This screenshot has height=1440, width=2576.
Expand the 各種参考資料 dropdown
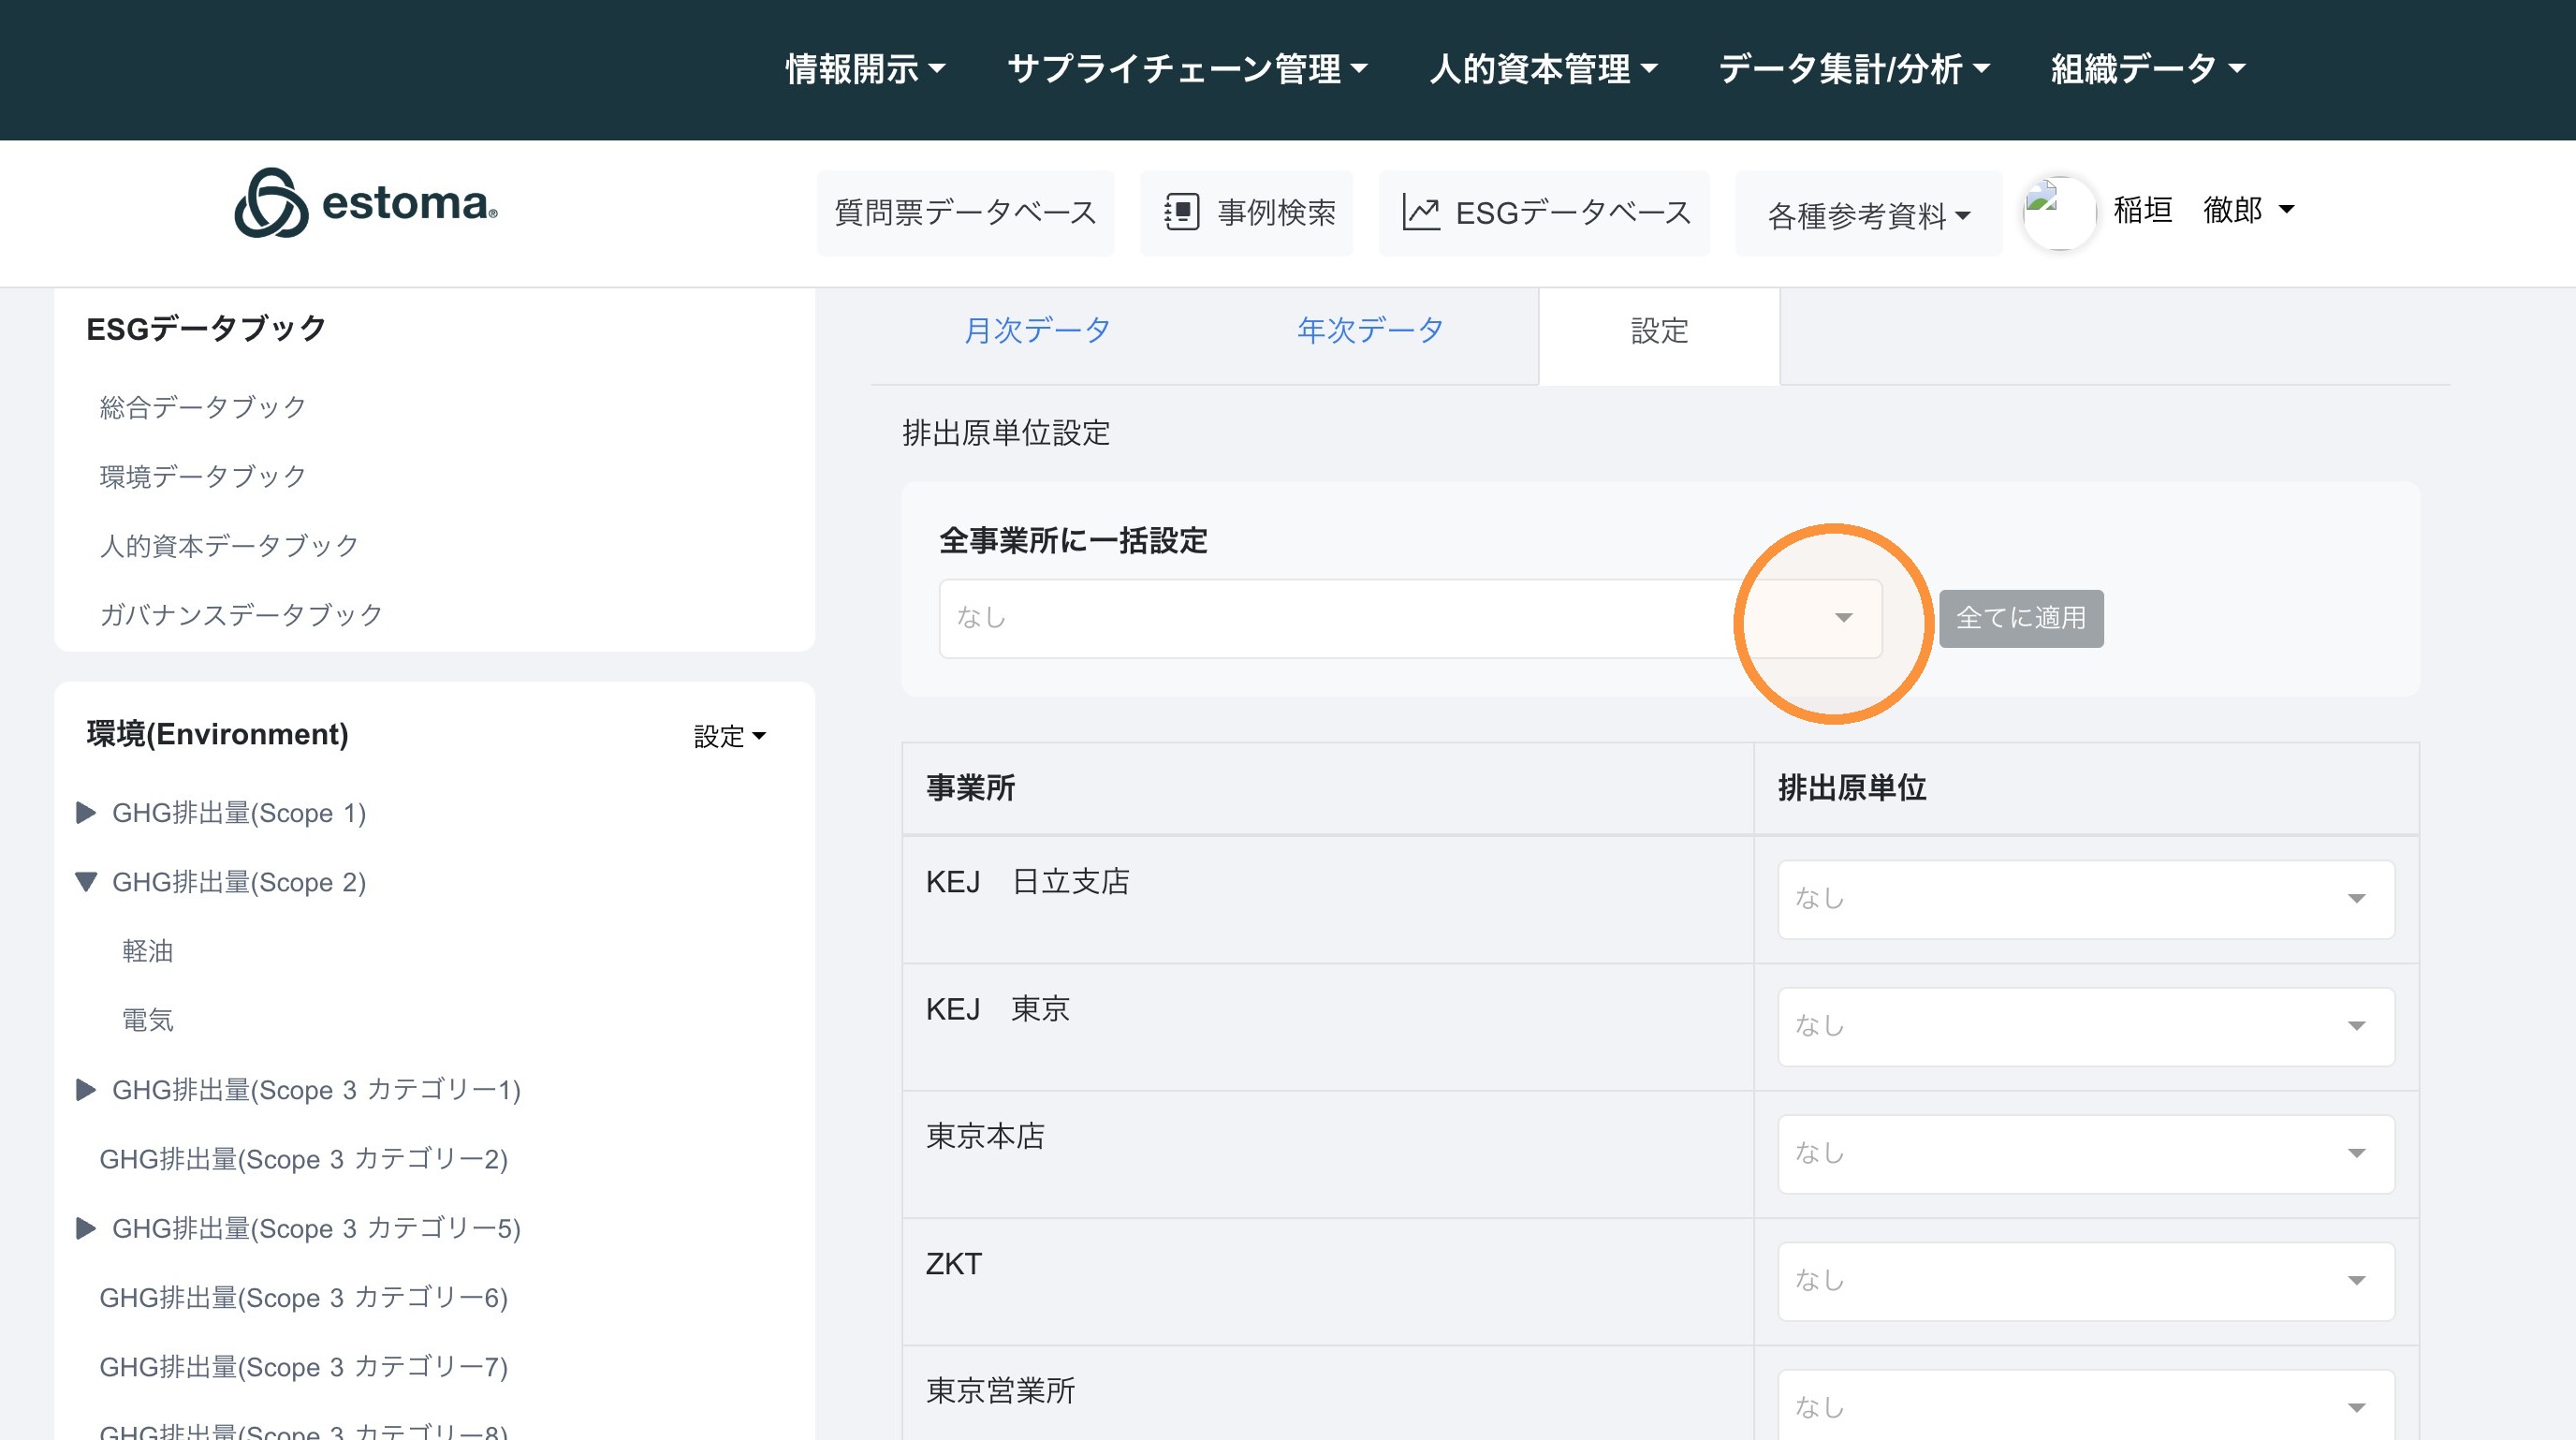click(1869, 214)
